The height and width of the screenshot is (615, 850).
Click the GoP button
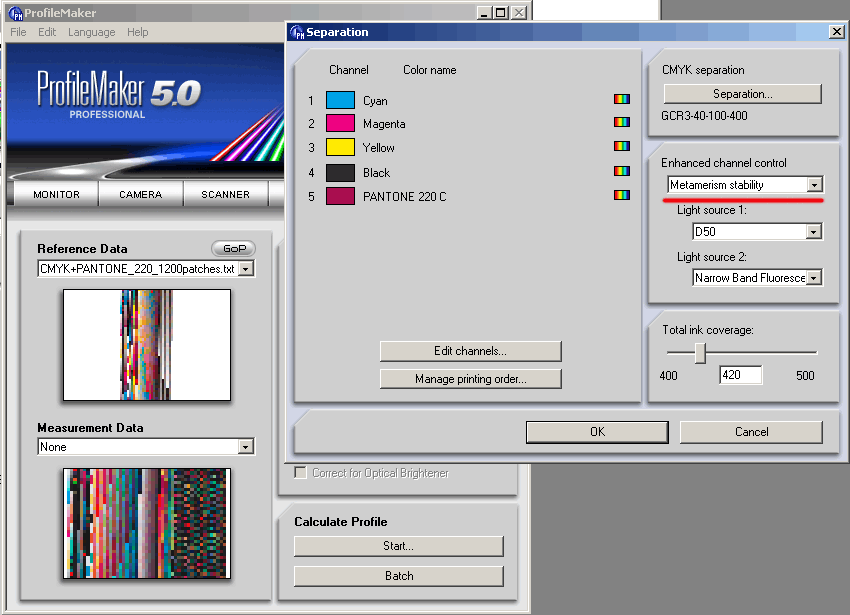[x=234, y=248]
